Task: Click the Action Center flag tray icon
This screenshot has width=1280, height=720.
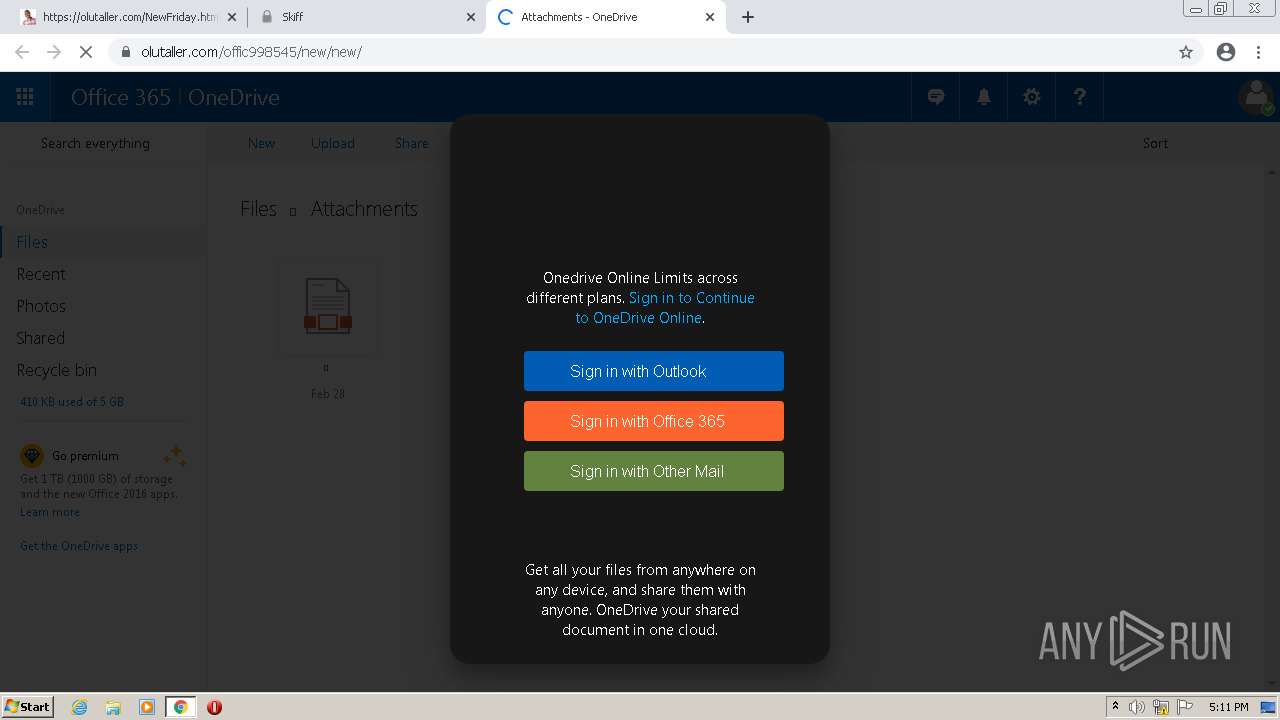Action: [1185, 707]
